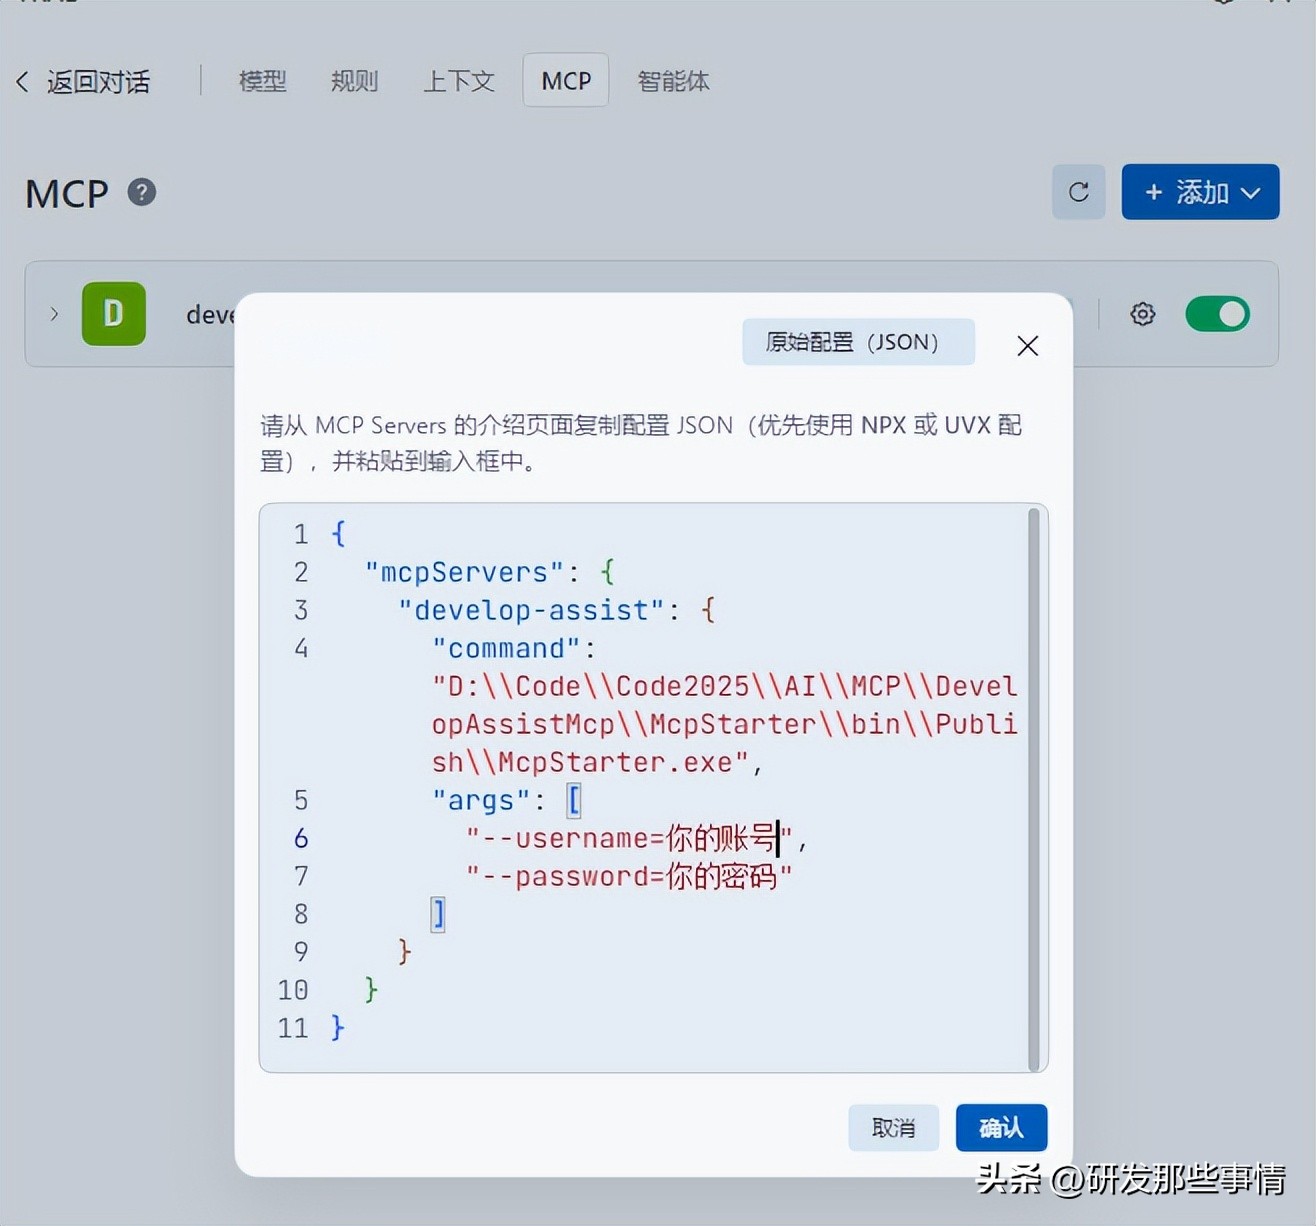1316x1226 pixels.
Task: Click the green D server avatar
Action: (x=114, y=314)
